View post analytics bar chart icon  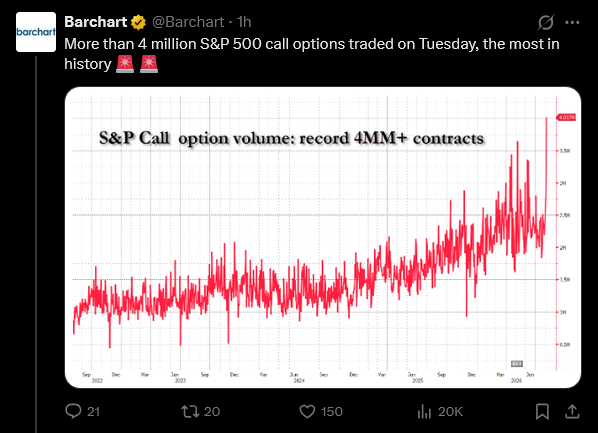[x=424, y=411]
